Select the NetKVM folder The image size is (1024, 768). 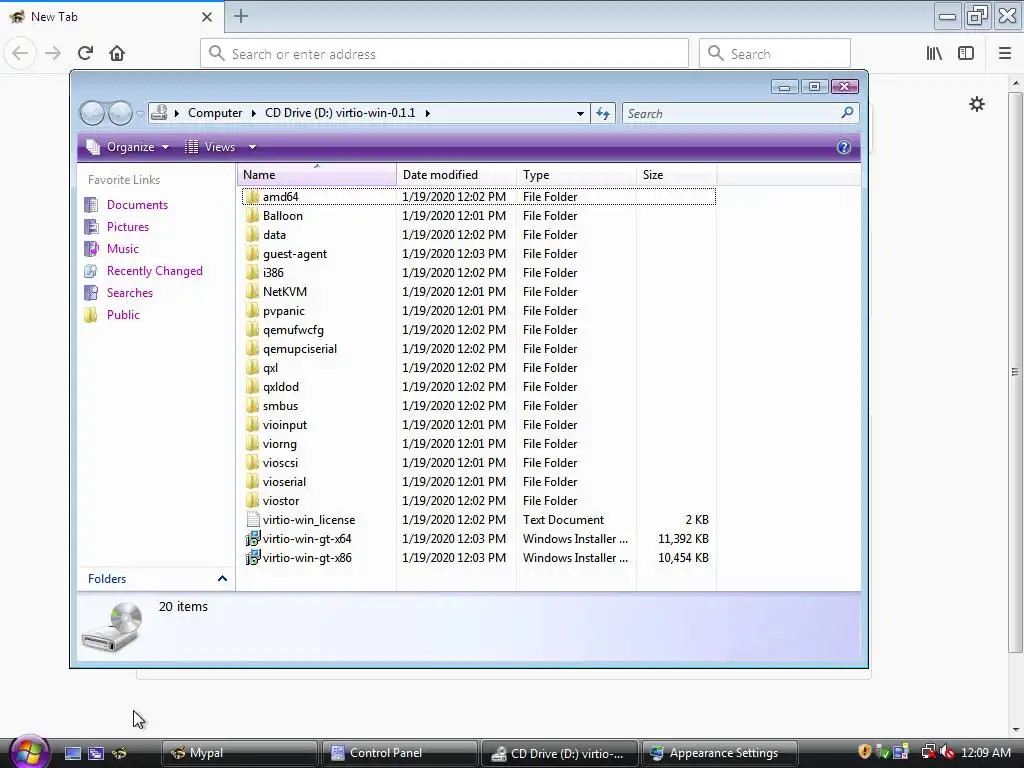(x=285, y=292)
